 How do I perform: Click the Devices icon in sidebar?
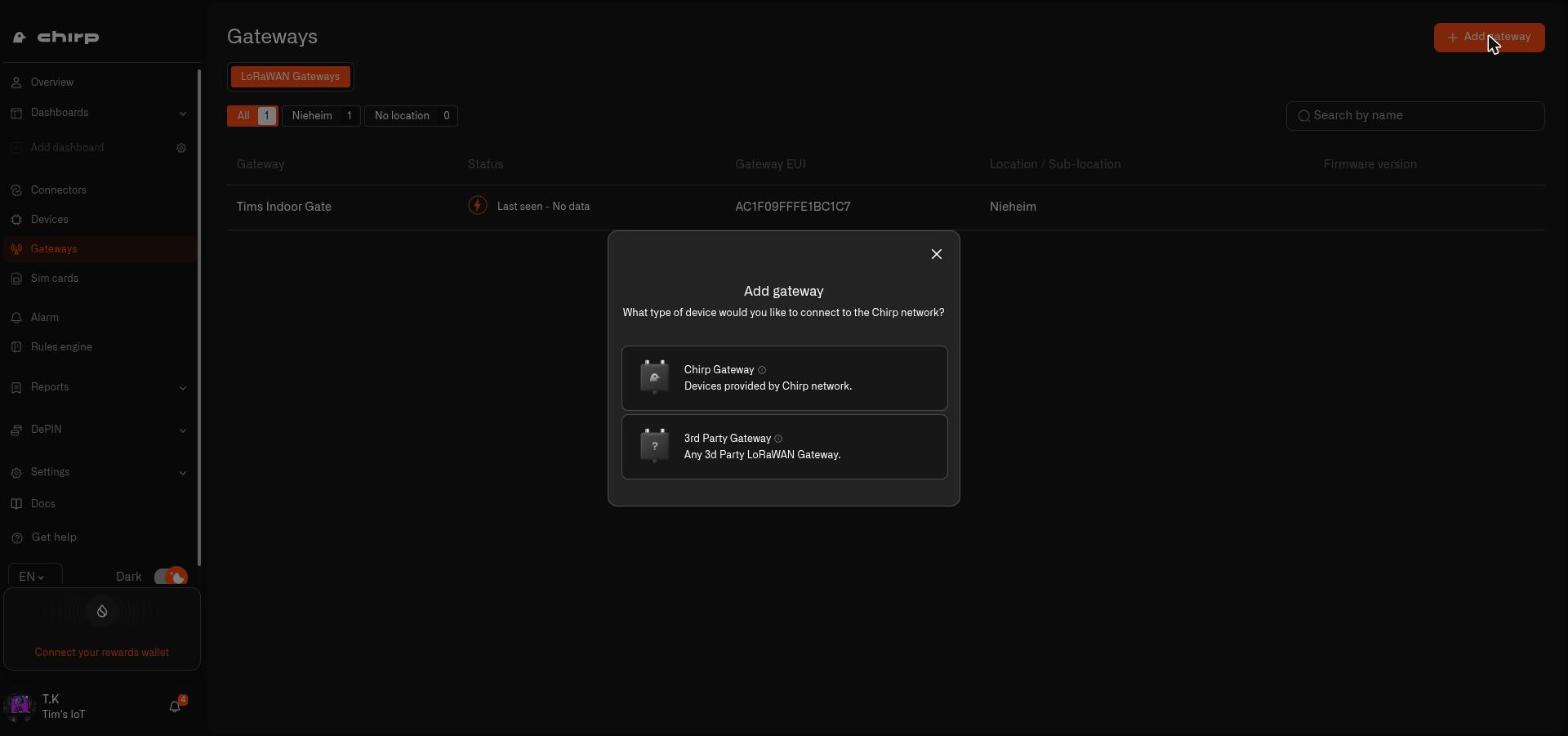click(16, 219)
